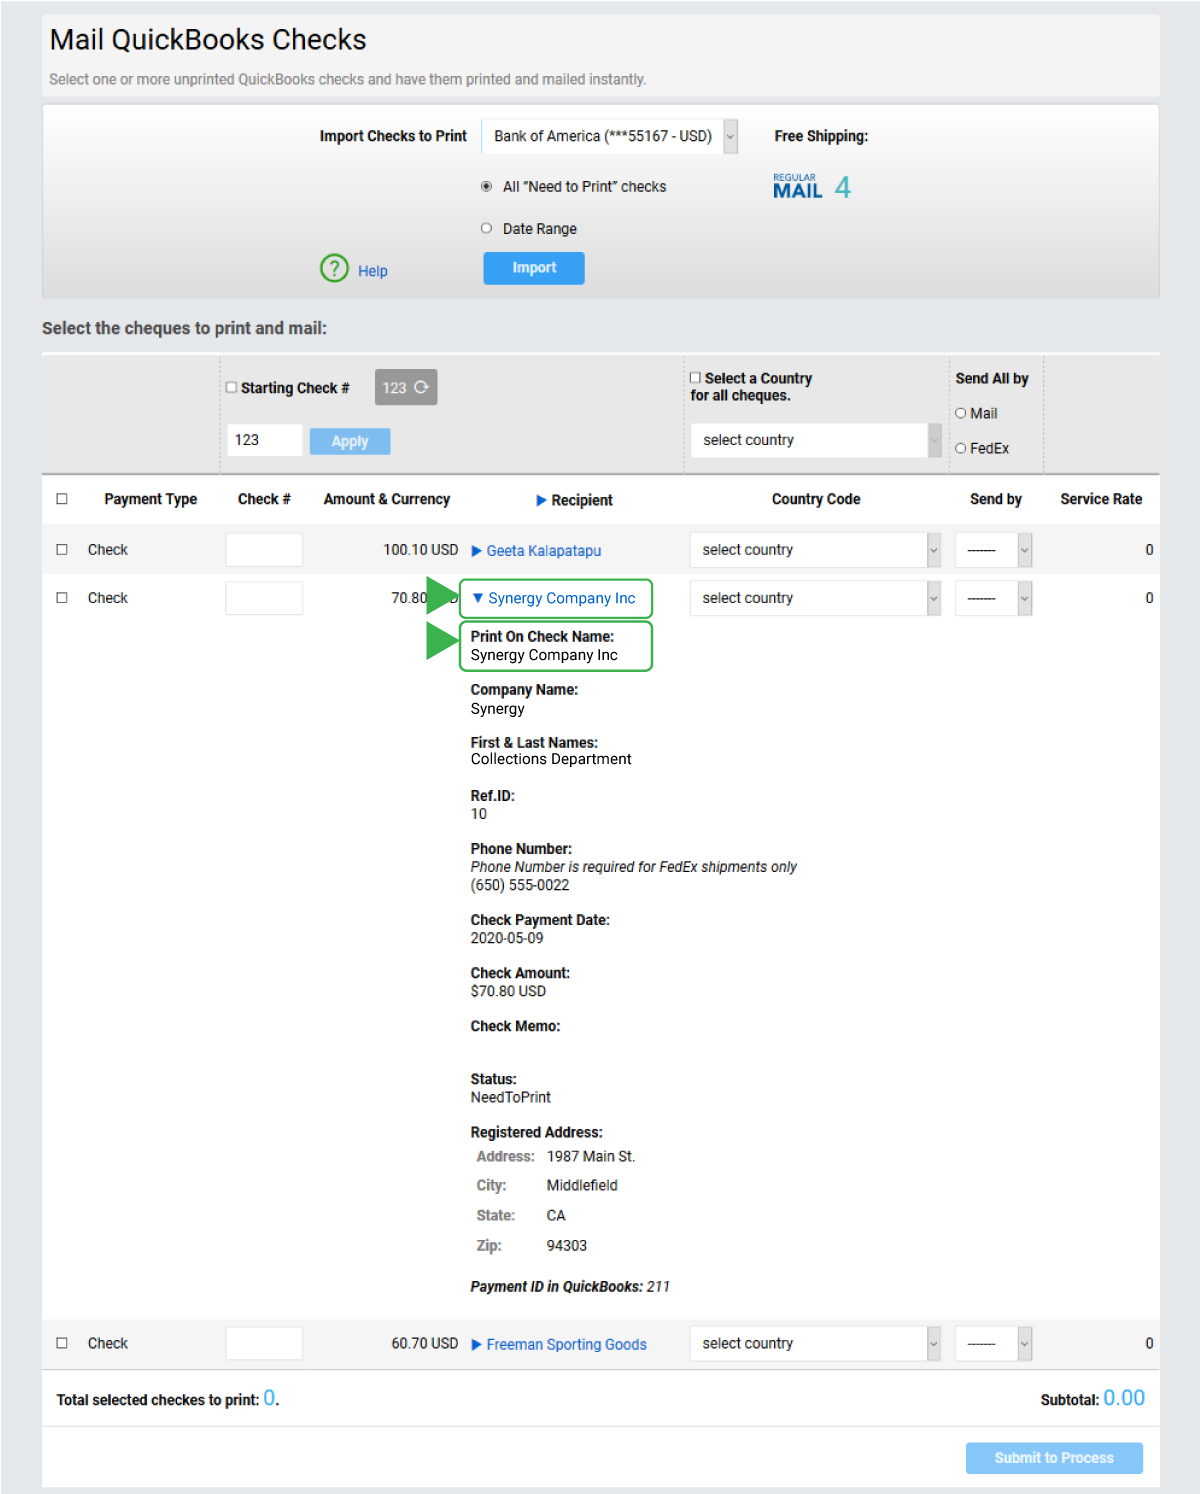Click the Amount & Currency column header

387,499
